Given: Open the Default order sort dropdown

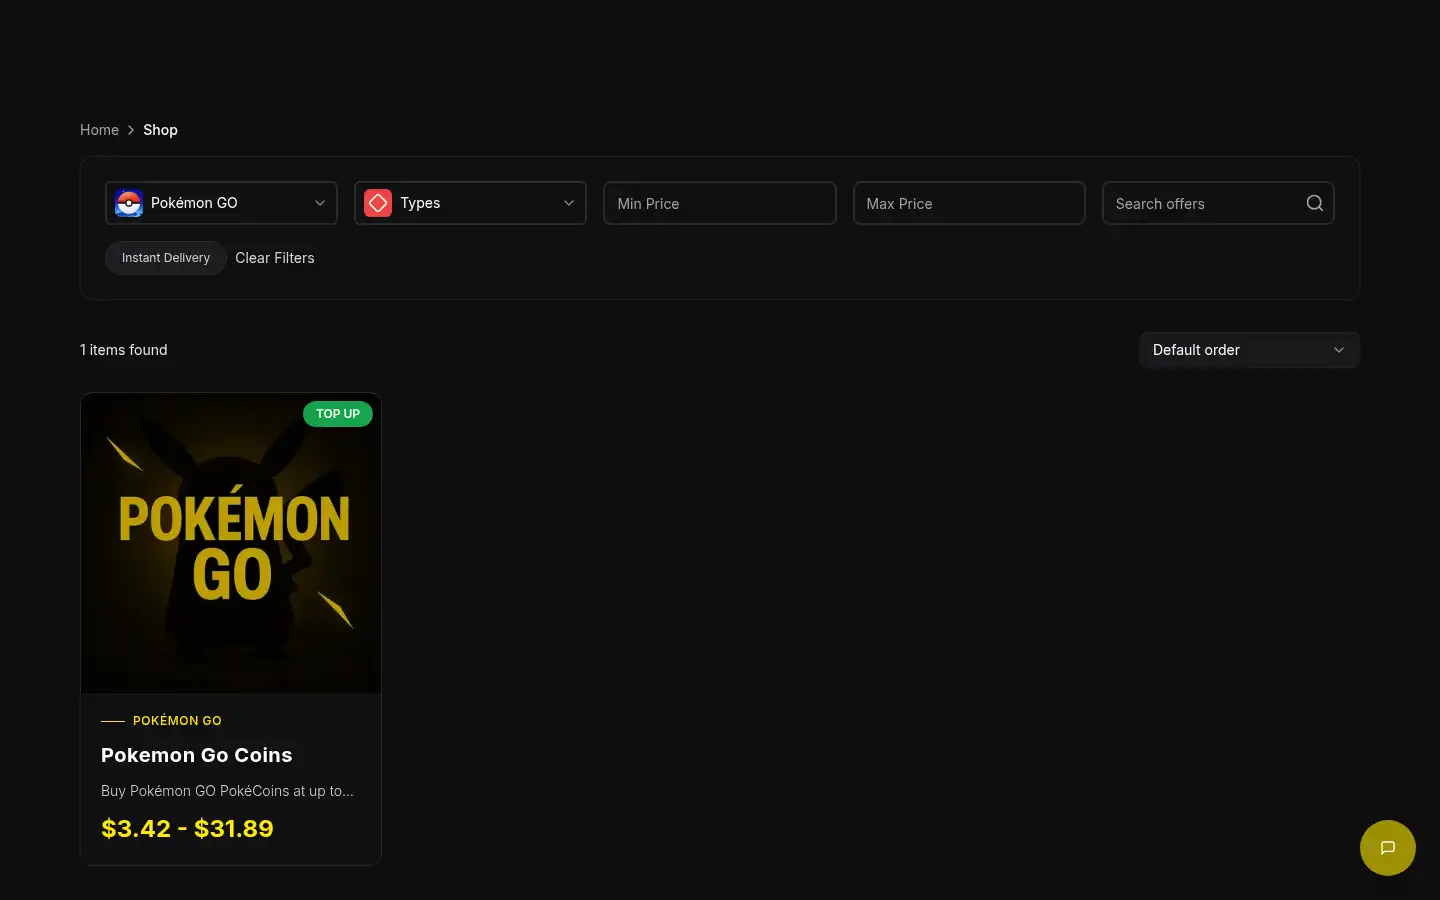Looking at the screenshot, I should [x=1249, y=350].
